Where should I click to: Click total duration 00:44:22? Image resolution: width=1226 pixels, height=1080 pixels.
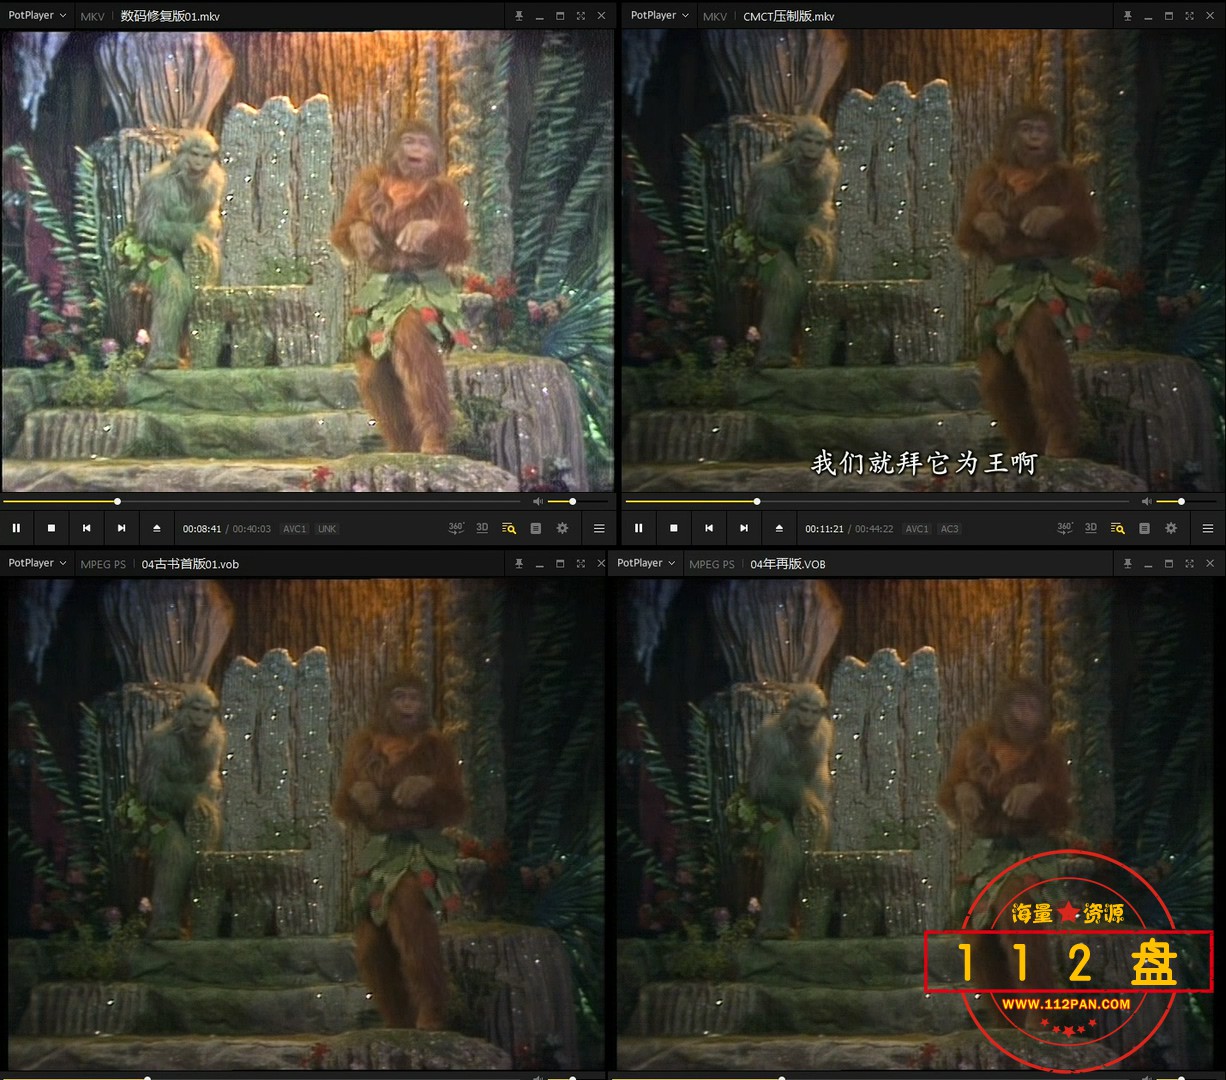[874, 529]
